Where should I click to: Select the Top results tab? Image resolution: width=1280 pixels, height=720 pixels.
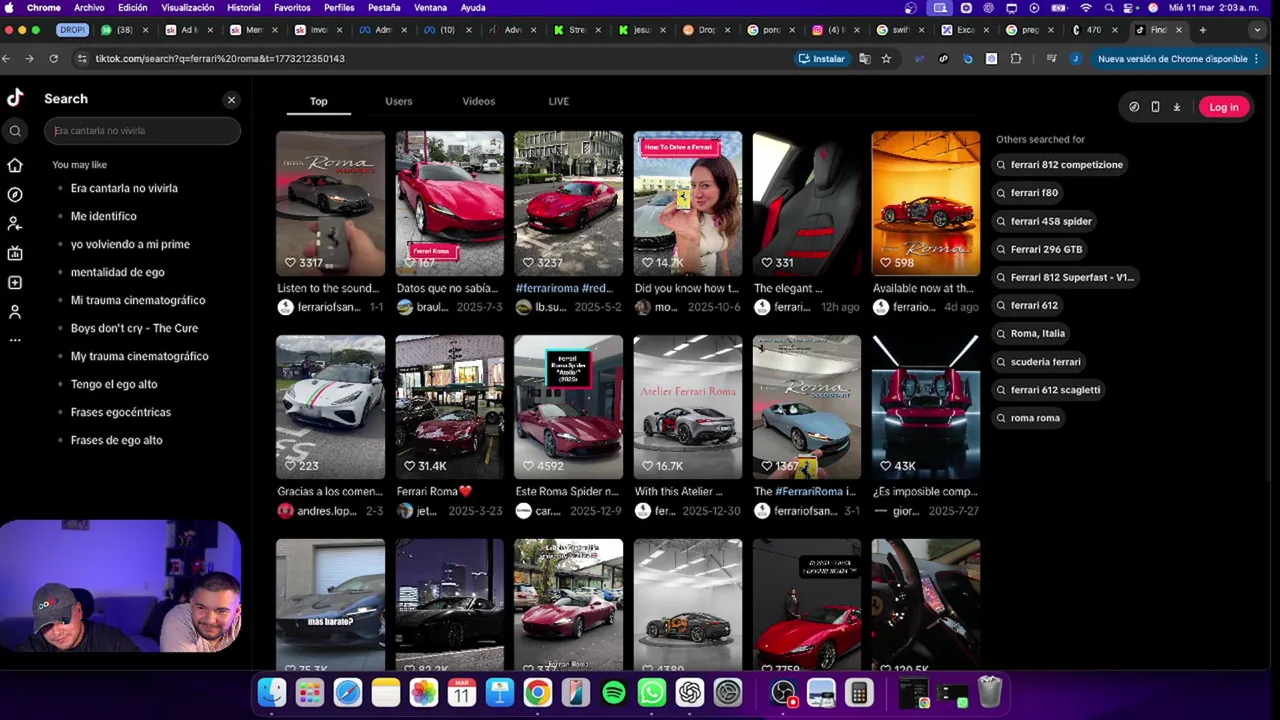(x=318, y=101)
